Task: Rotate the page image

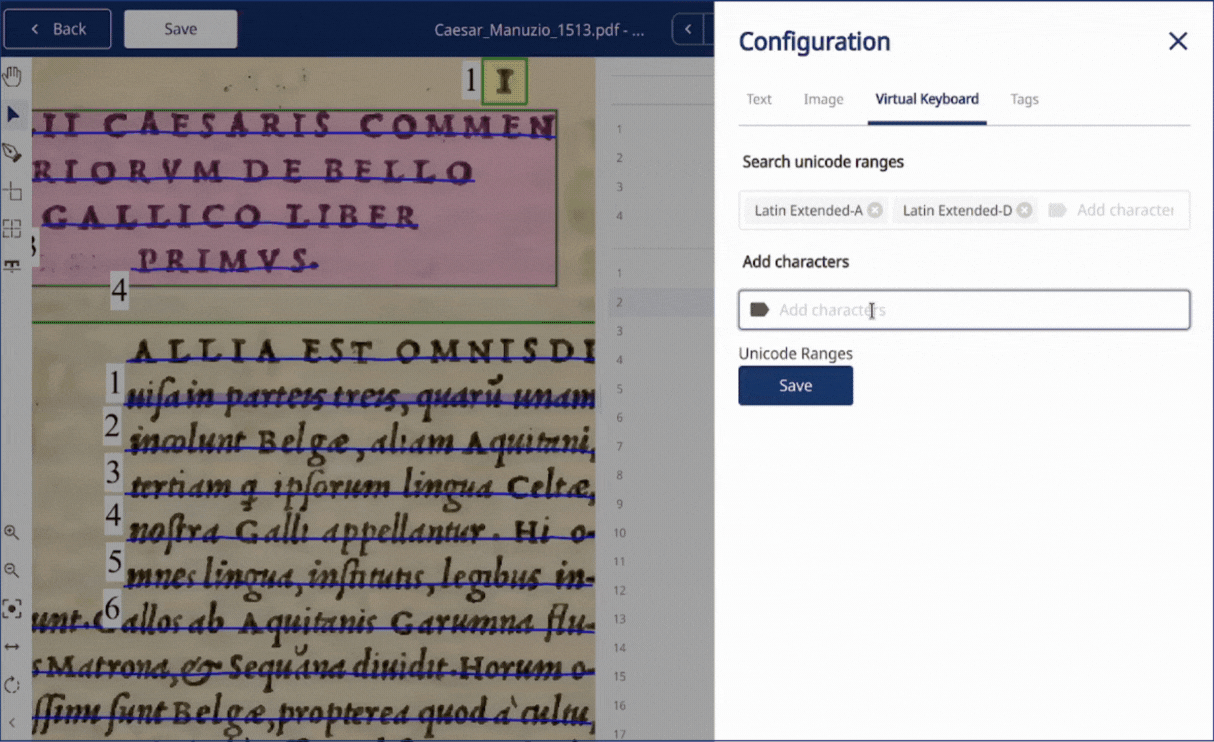Action: click(x=12, y=685)
